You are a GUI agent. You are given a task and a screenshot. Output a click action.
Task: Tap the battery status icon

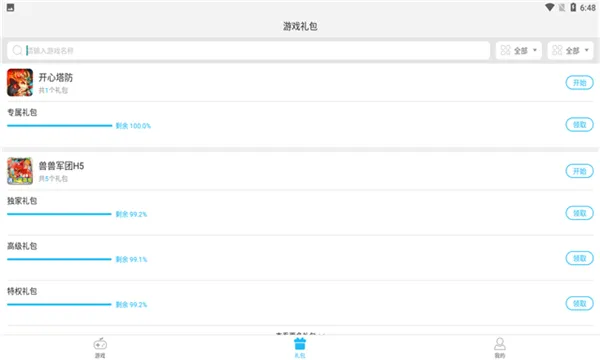point(573,7)
